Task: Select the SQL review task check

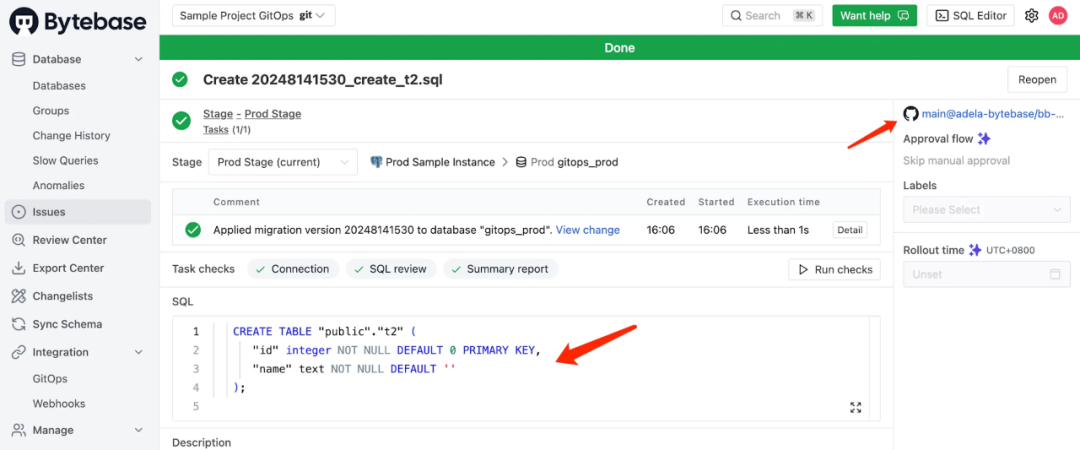Action: click(x=391, y=269)
